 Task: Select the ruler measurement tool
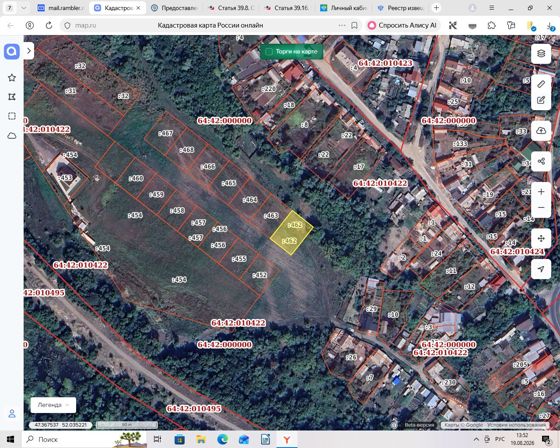(541, 84)
